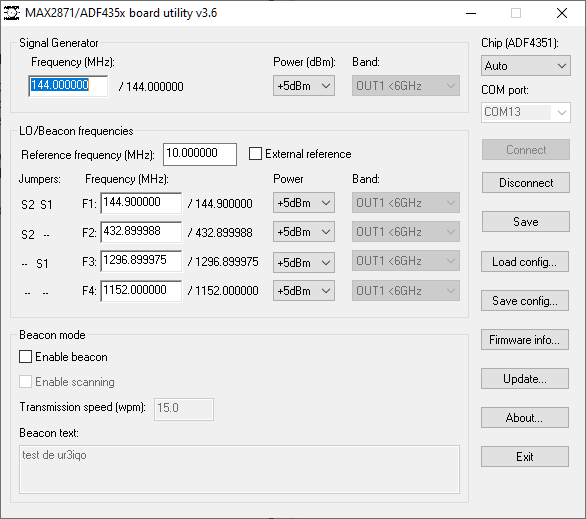This screenshot has width=586, height=519.
Task: Click Save config button
Action: click(x=525, y=300)
